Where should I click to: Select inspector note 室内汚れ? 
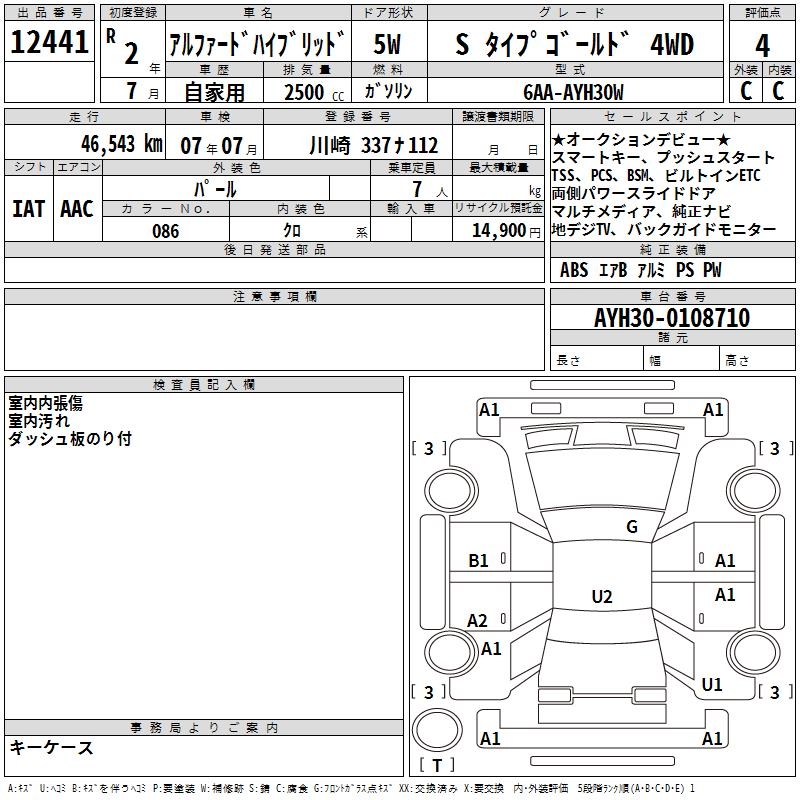(39, 421)
